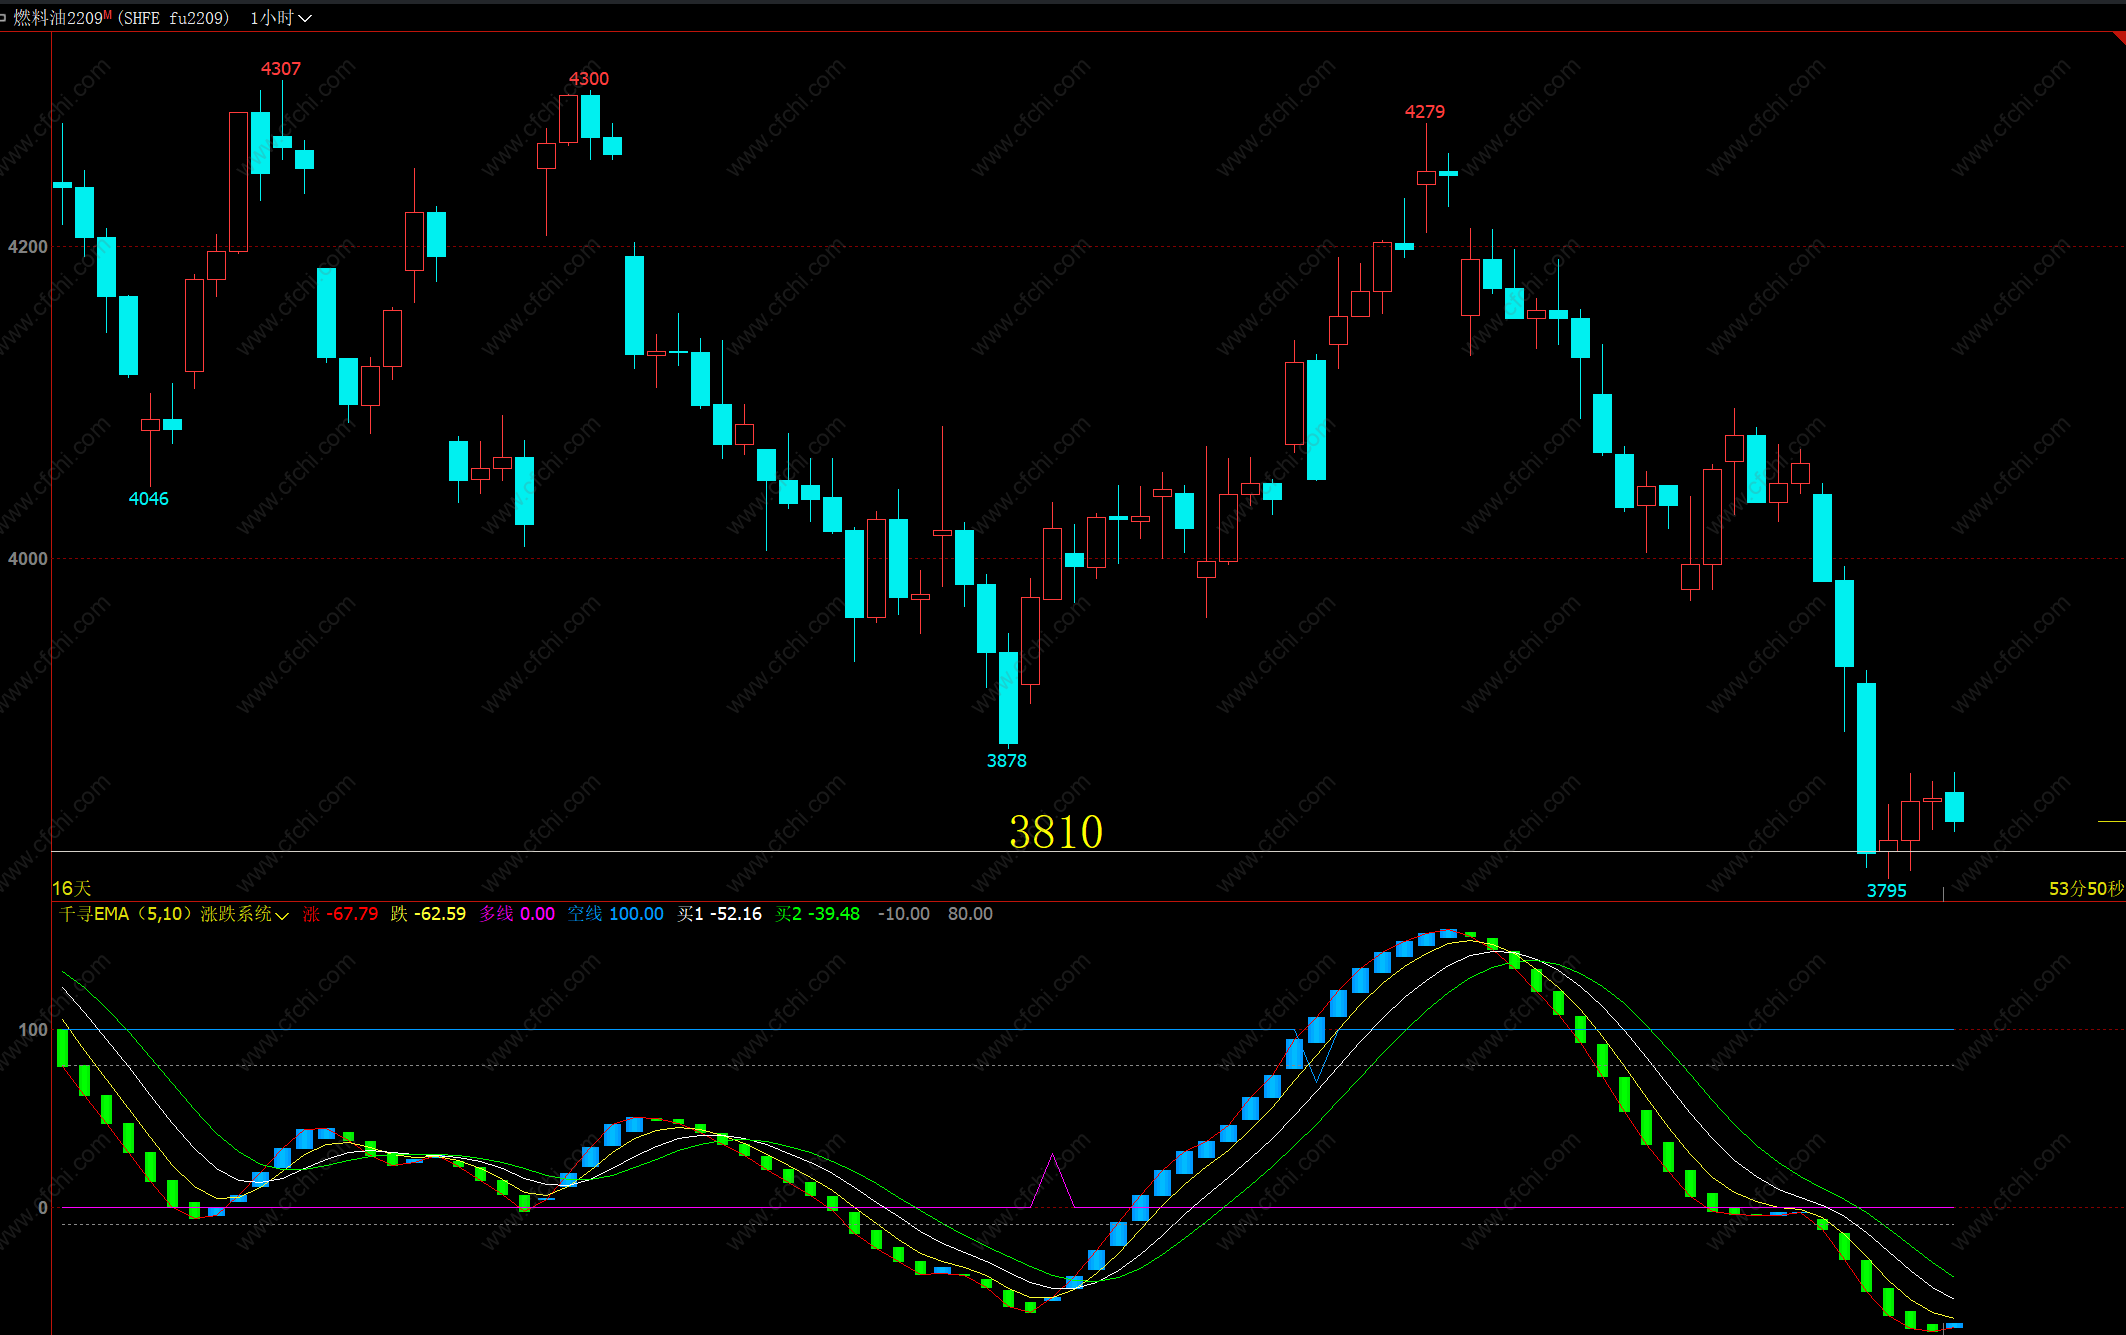Screen dimensions: 2126x1335
Task: Click the 4307 high price label
Action: pos(280,69)
